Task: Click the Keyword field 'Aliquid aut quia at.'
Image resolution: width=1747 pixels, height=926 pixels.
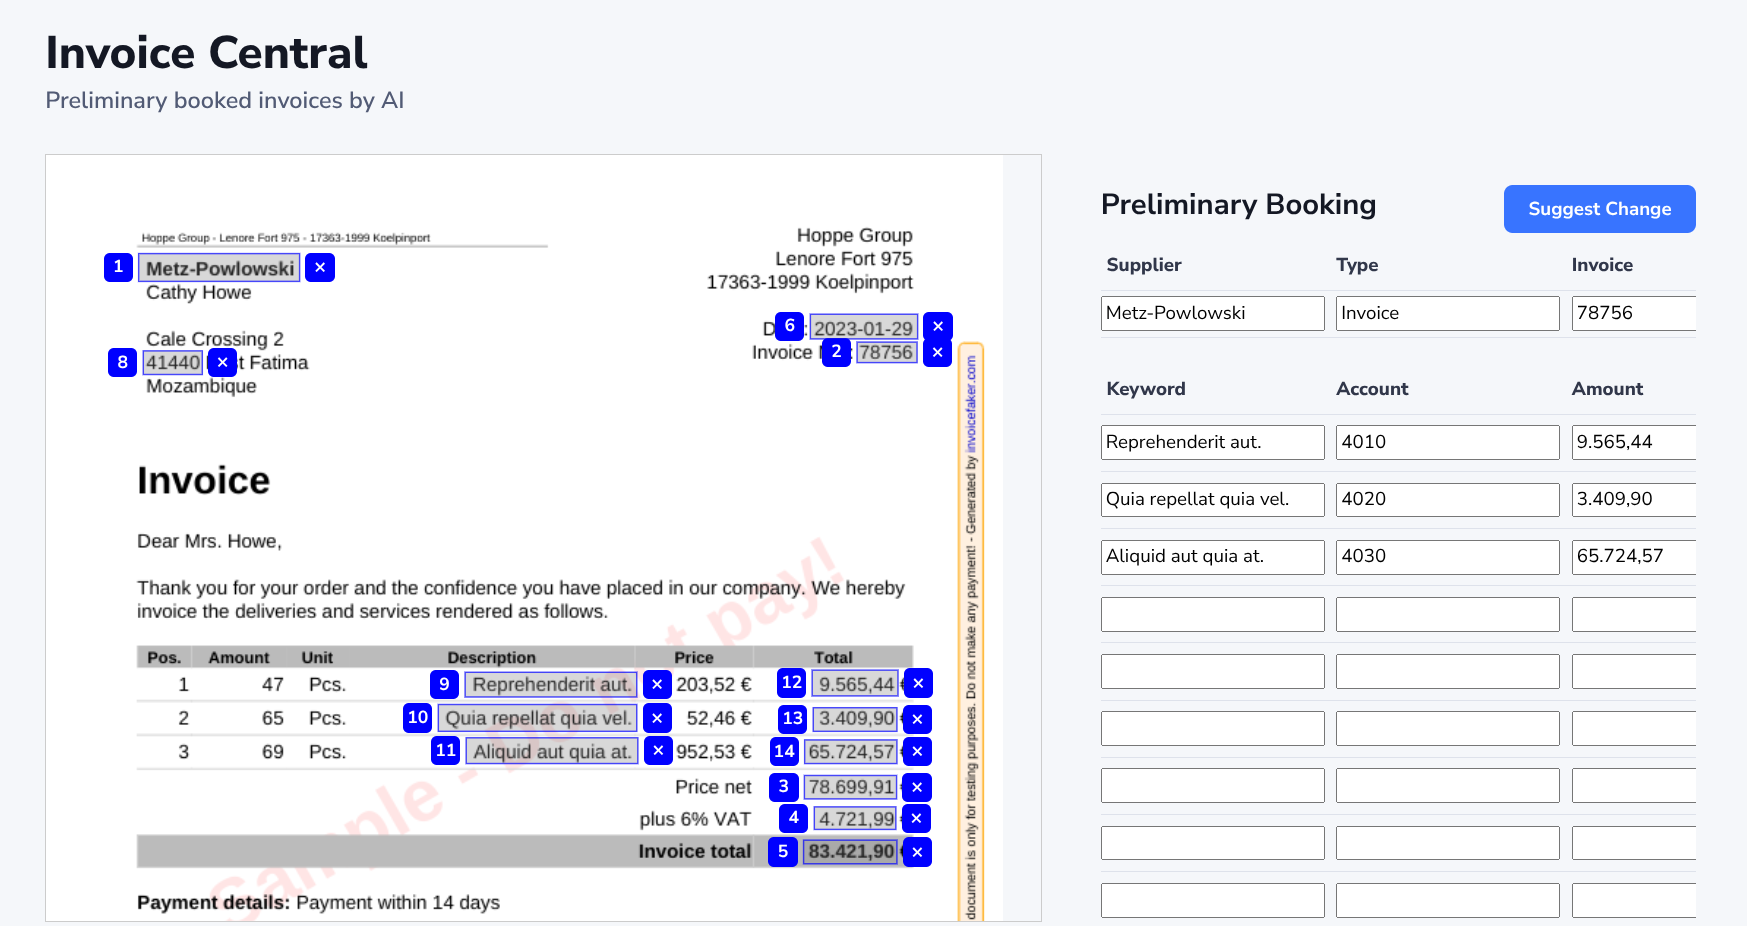Action: 1212,556
